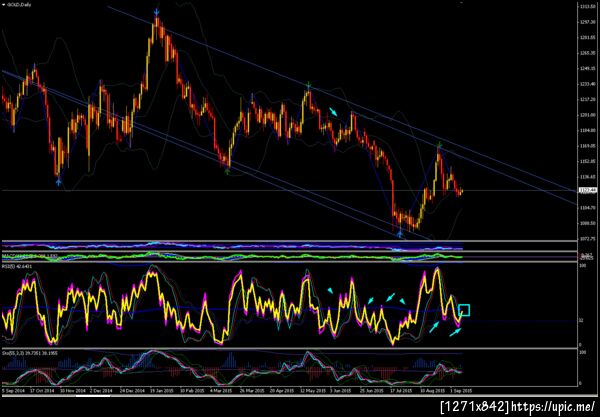
Task: Click the 2 Dec 2014 date label
Action: (x=101, y=391)
